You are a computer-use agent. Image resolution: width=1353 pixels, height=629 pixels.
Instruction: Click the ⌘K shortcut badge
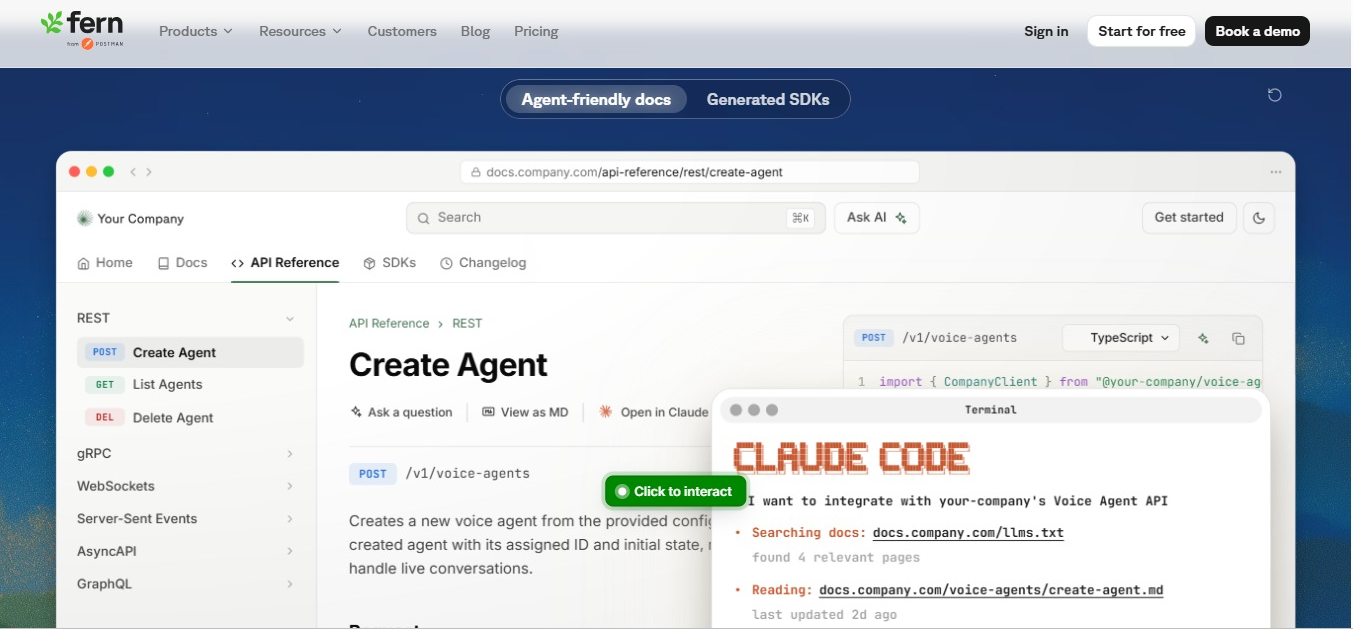[800, 218]
